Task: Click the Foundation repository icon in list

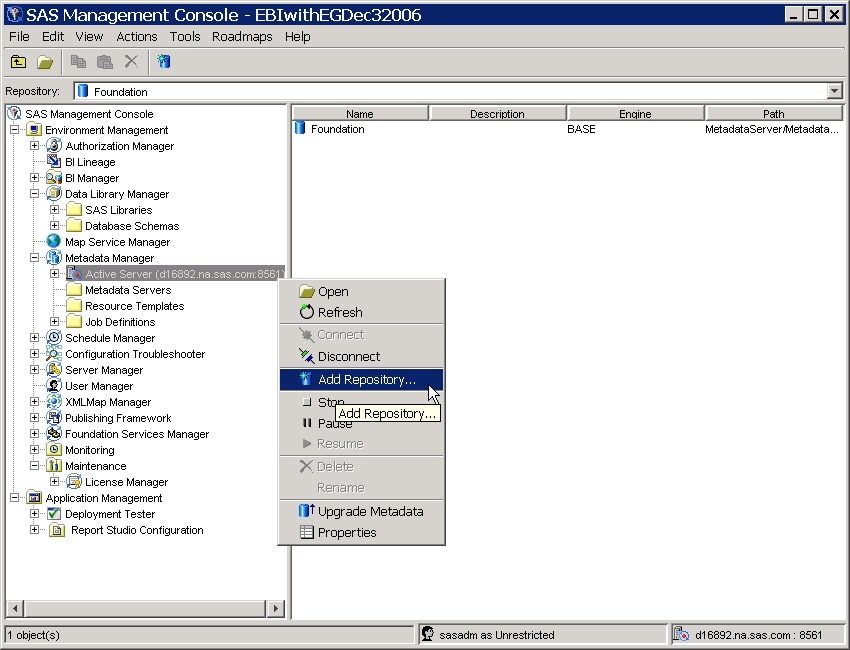Action: pos(300,129)
